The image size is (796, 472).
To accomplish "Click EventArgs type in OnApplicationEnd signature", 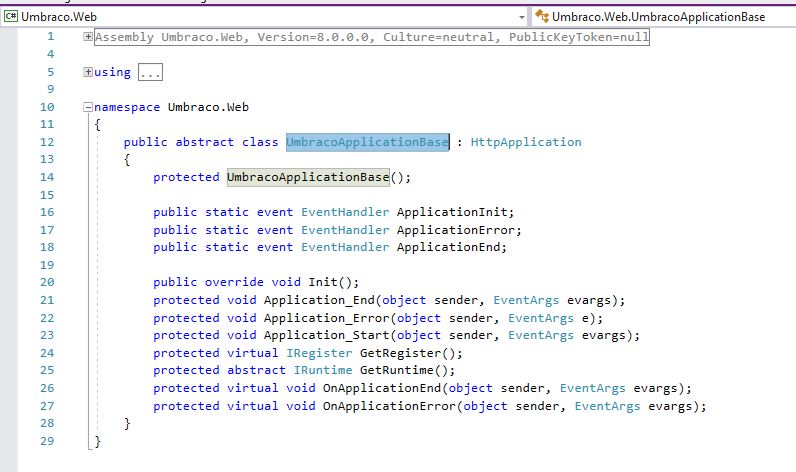I will 592,388.
